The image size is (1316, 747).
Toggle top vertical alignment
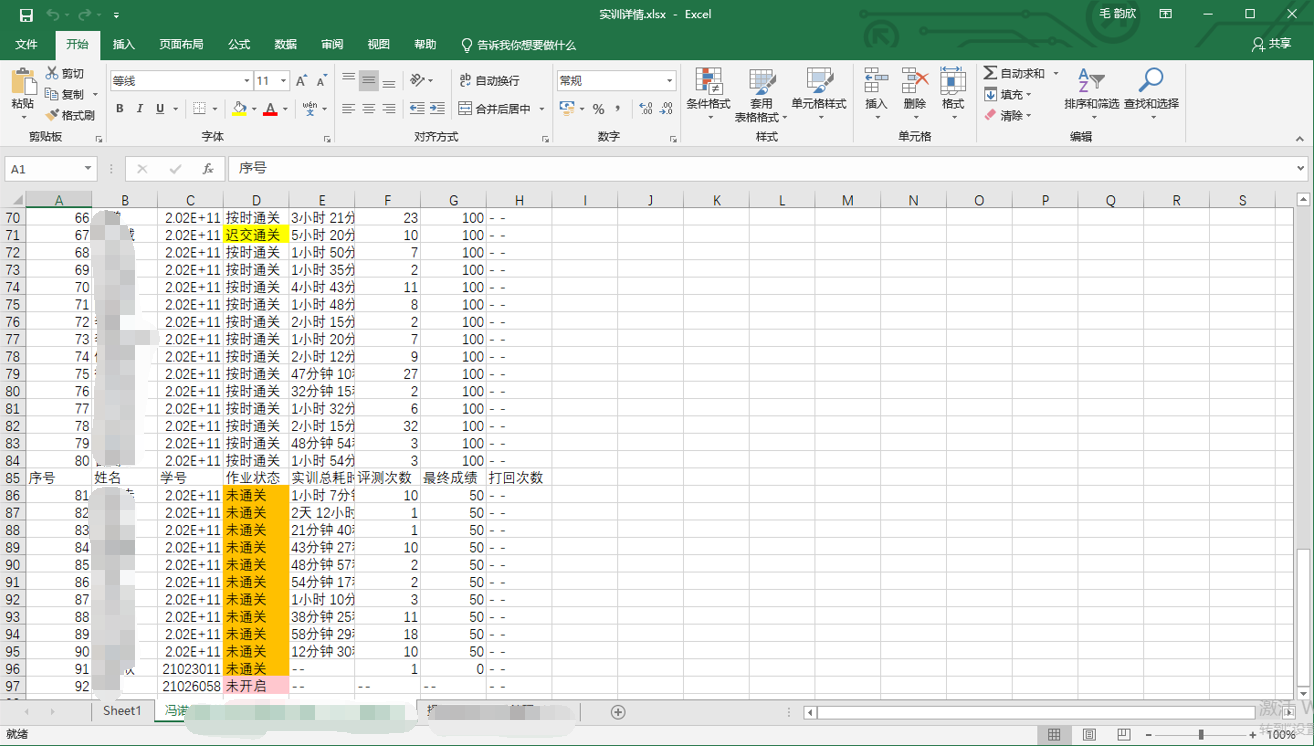pyautogui.click(x=348, y=80)
